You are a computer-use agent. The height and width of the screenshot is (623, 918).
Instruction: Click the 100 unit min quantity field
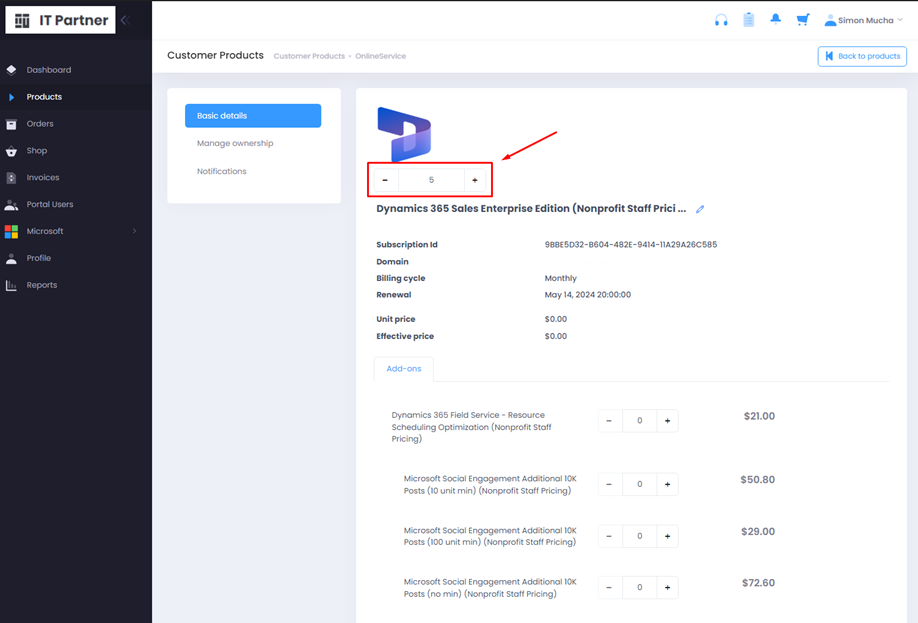coord(639,536)
